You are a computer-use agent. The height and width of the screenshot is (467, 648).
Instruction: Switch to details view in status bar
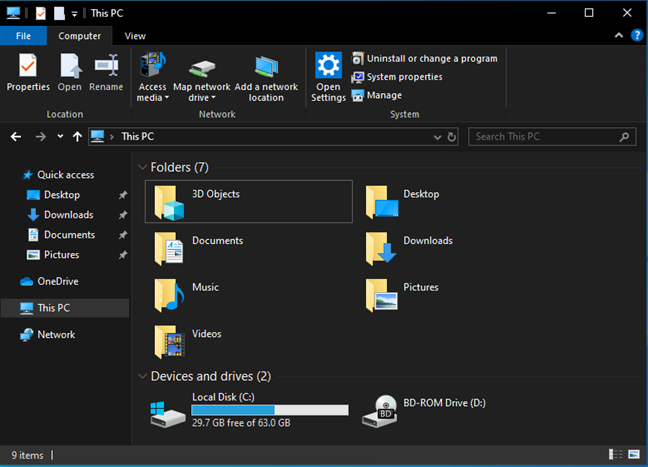tap(615, 455)
